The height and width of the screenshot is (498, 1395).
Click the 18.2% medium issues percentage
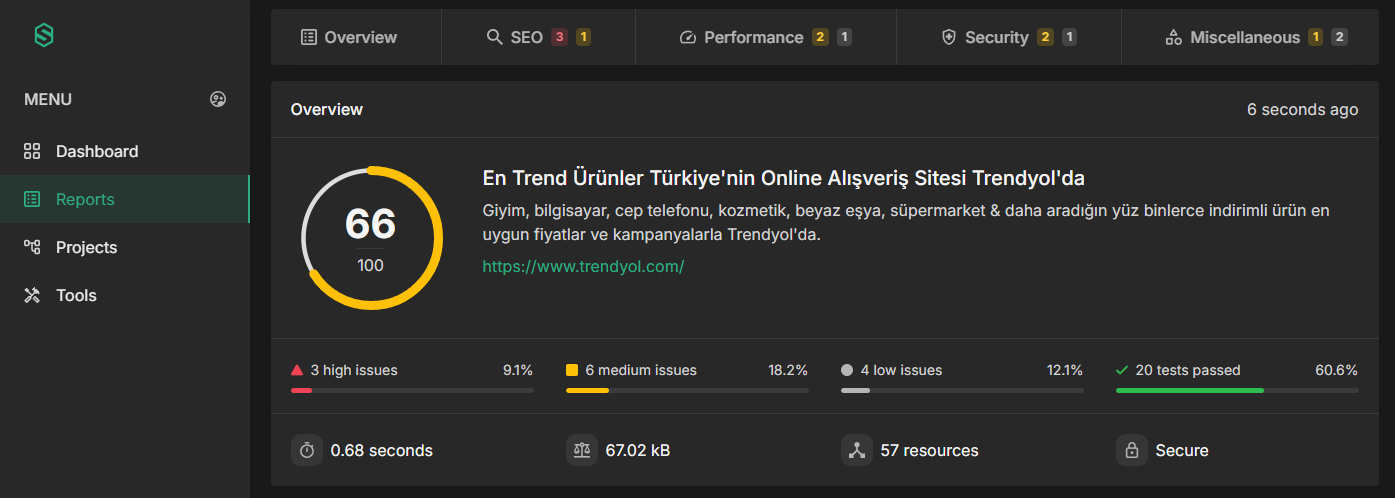(788, 370)
